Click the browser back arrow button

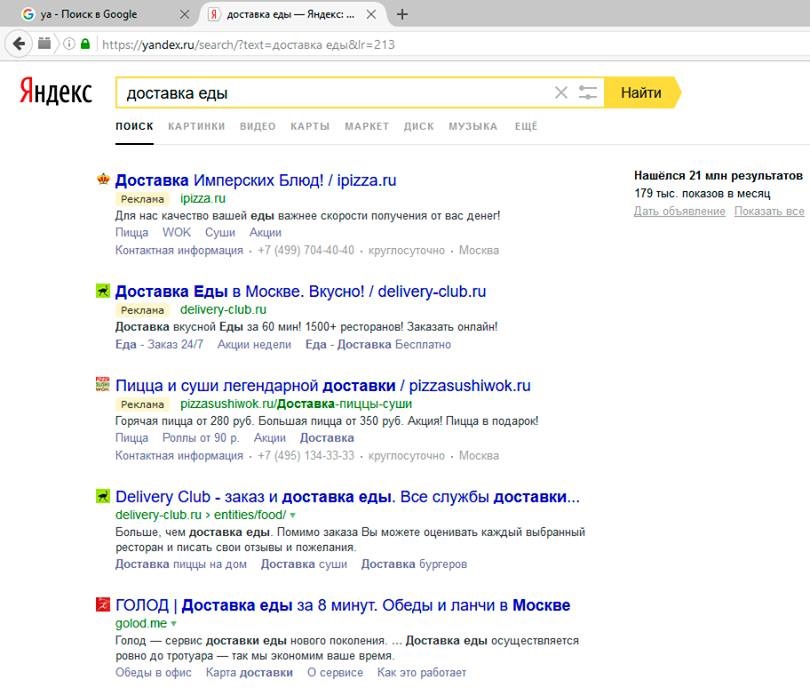coord(19,44)
